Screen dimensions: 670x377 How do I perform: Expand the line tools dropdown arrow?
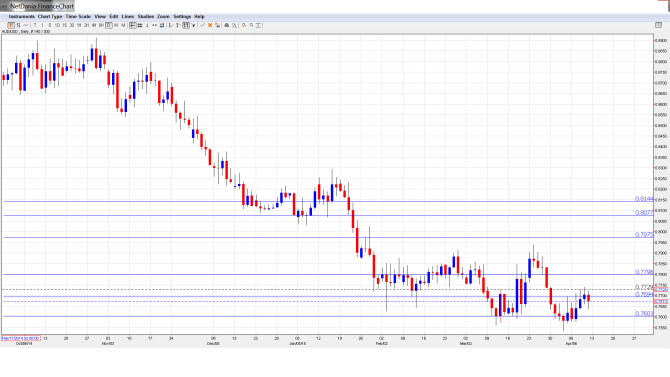193,26
